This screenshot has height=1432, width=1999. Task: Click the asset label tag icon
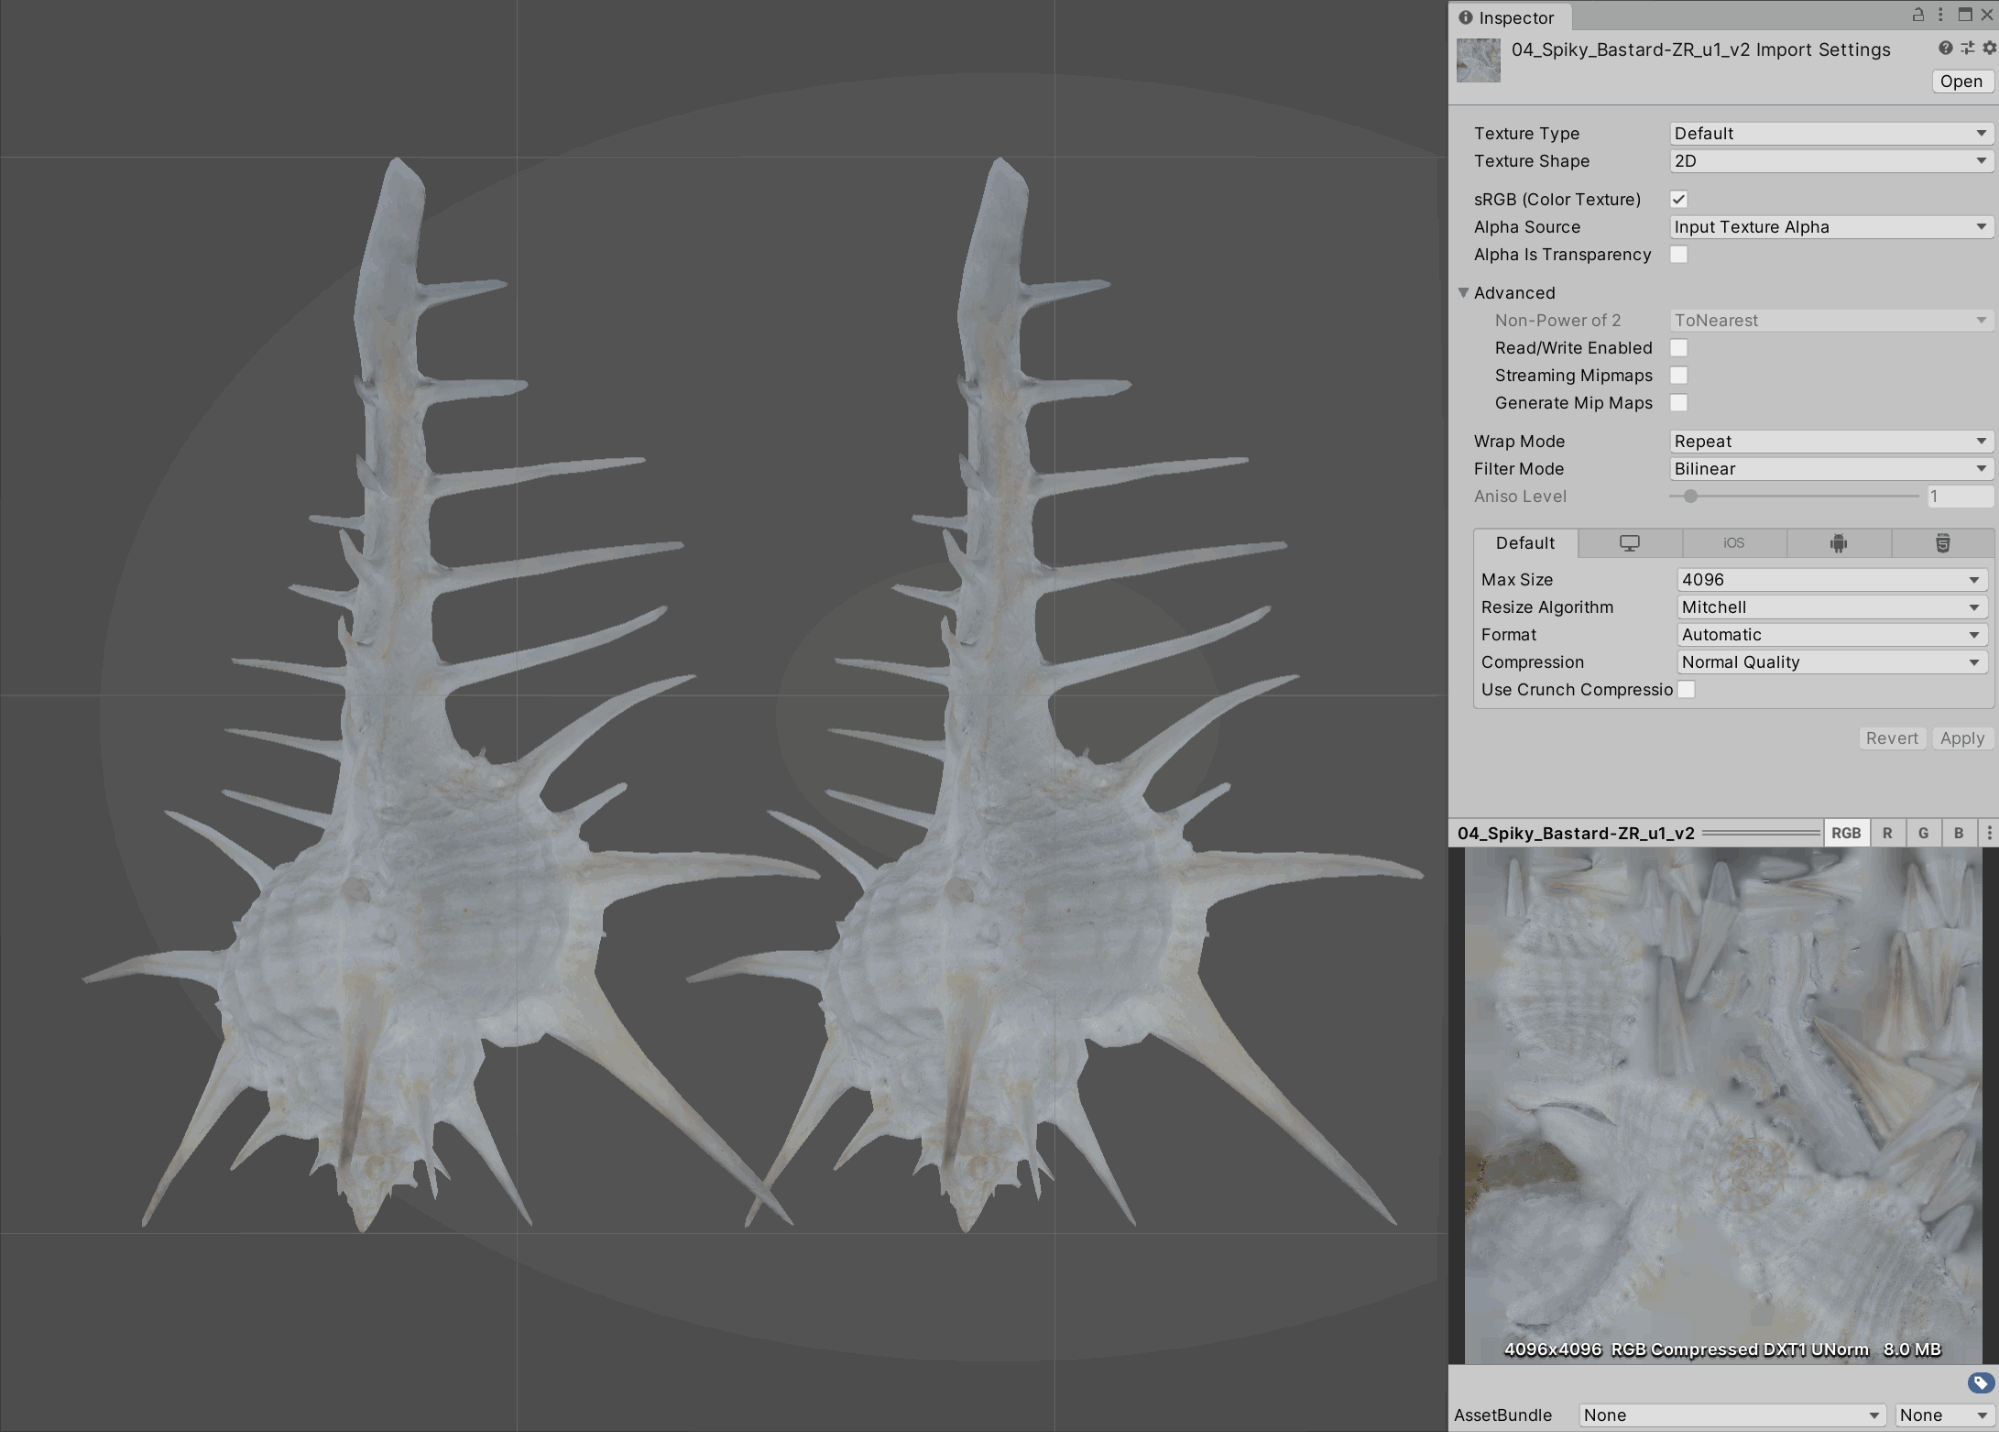1980,1383
